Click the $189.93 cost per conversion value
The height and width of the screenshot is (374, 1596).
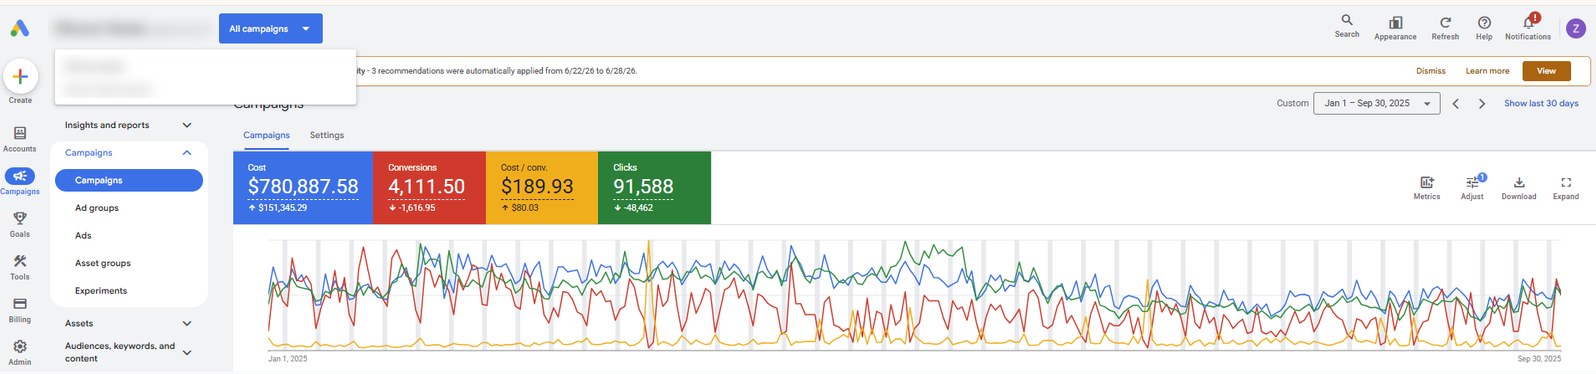[x=537, y=187]
